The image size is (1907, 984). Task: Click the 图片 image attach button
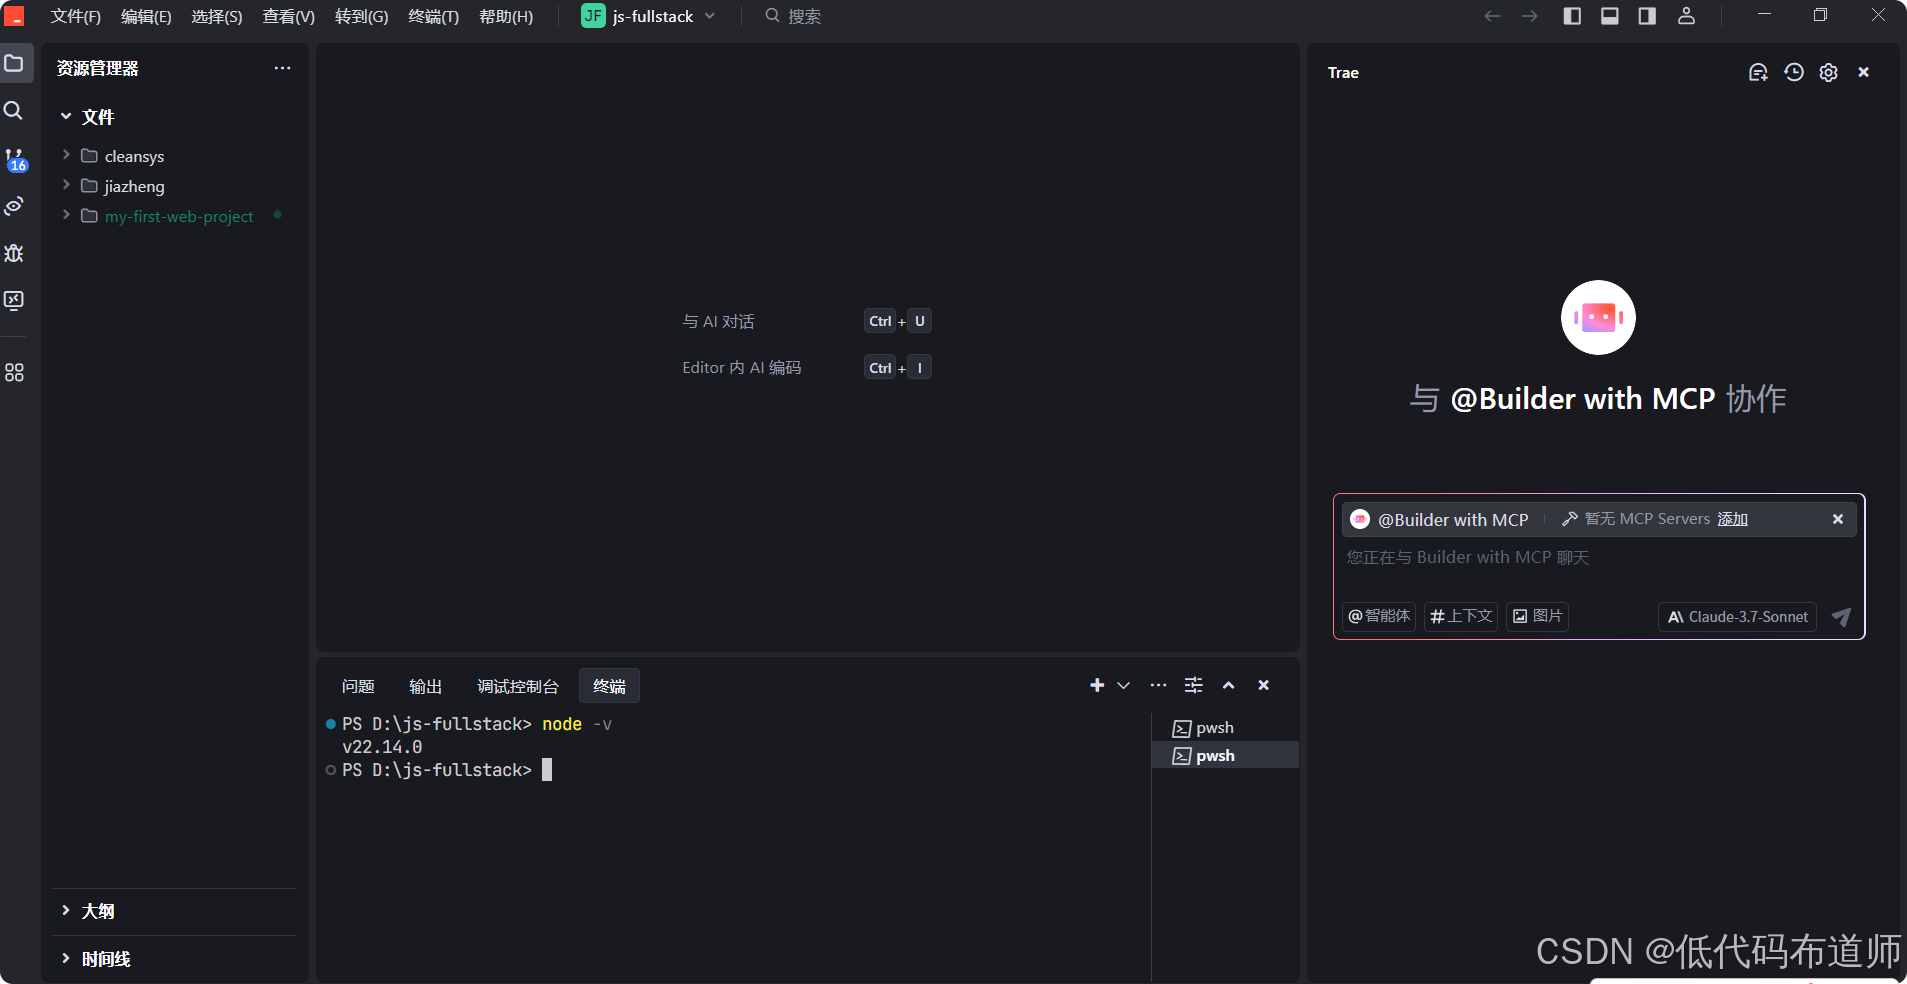[x=1537, y=616]
